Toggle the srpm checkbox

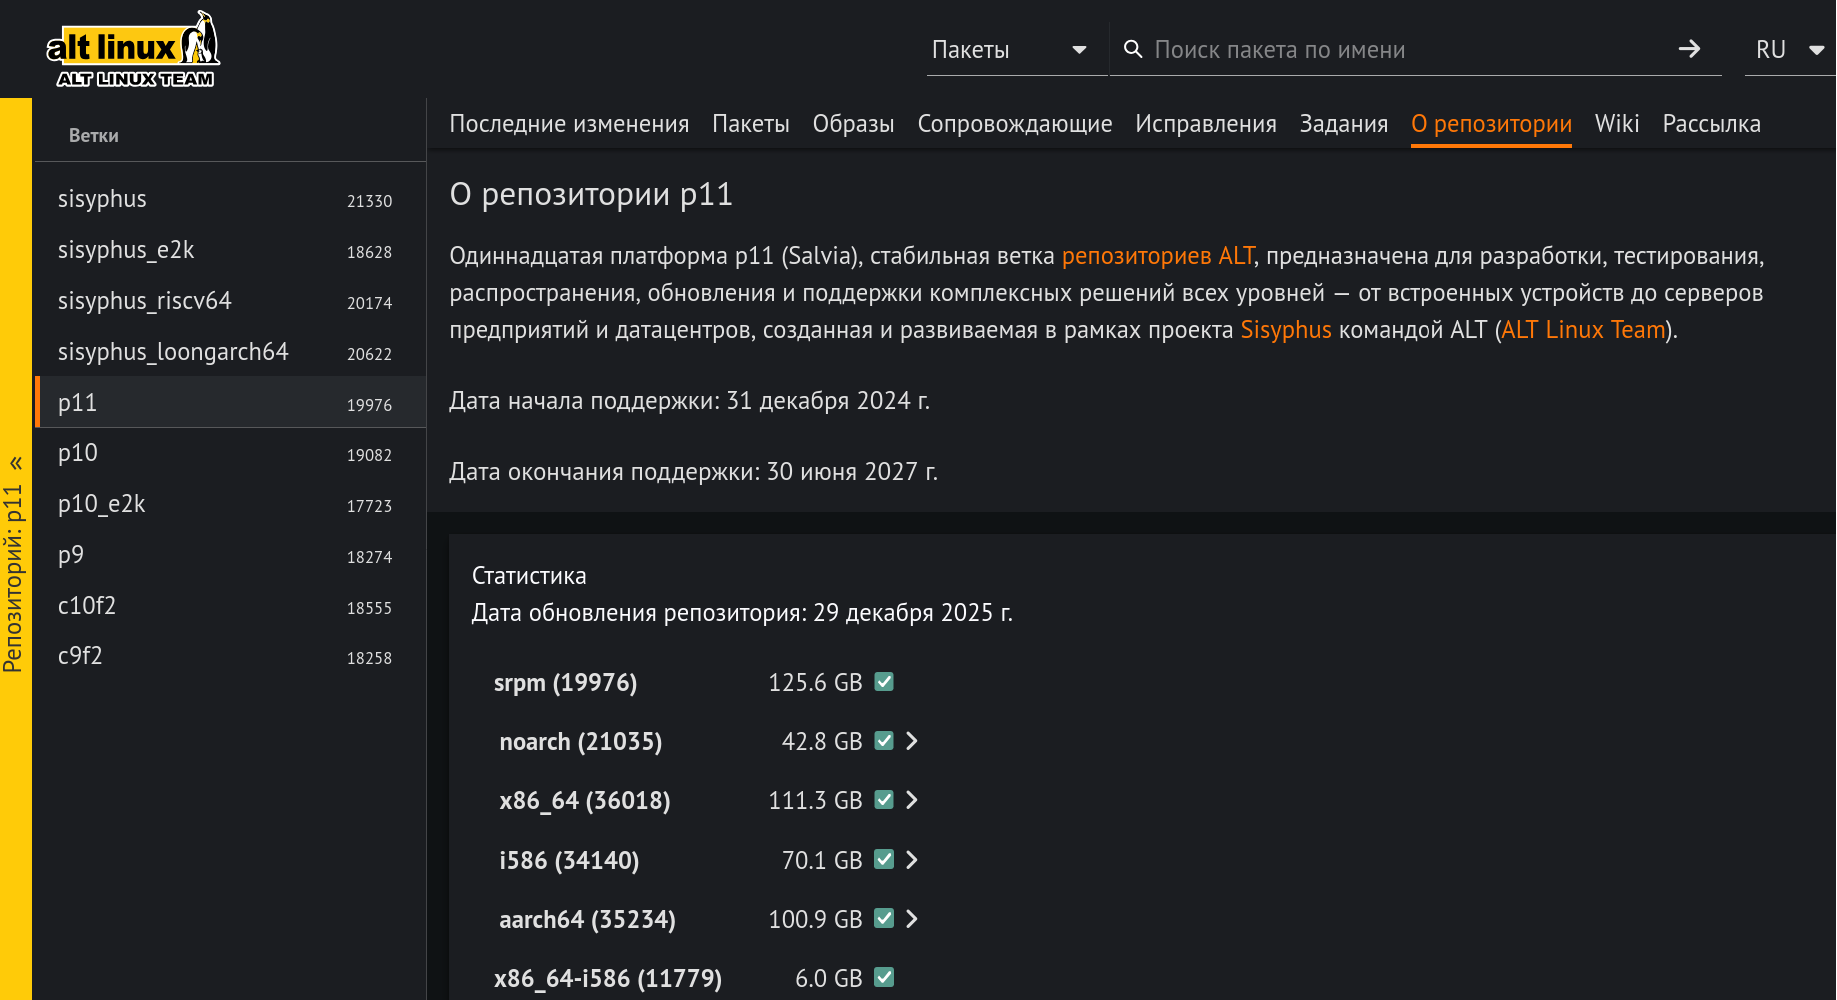click(884, 682)
